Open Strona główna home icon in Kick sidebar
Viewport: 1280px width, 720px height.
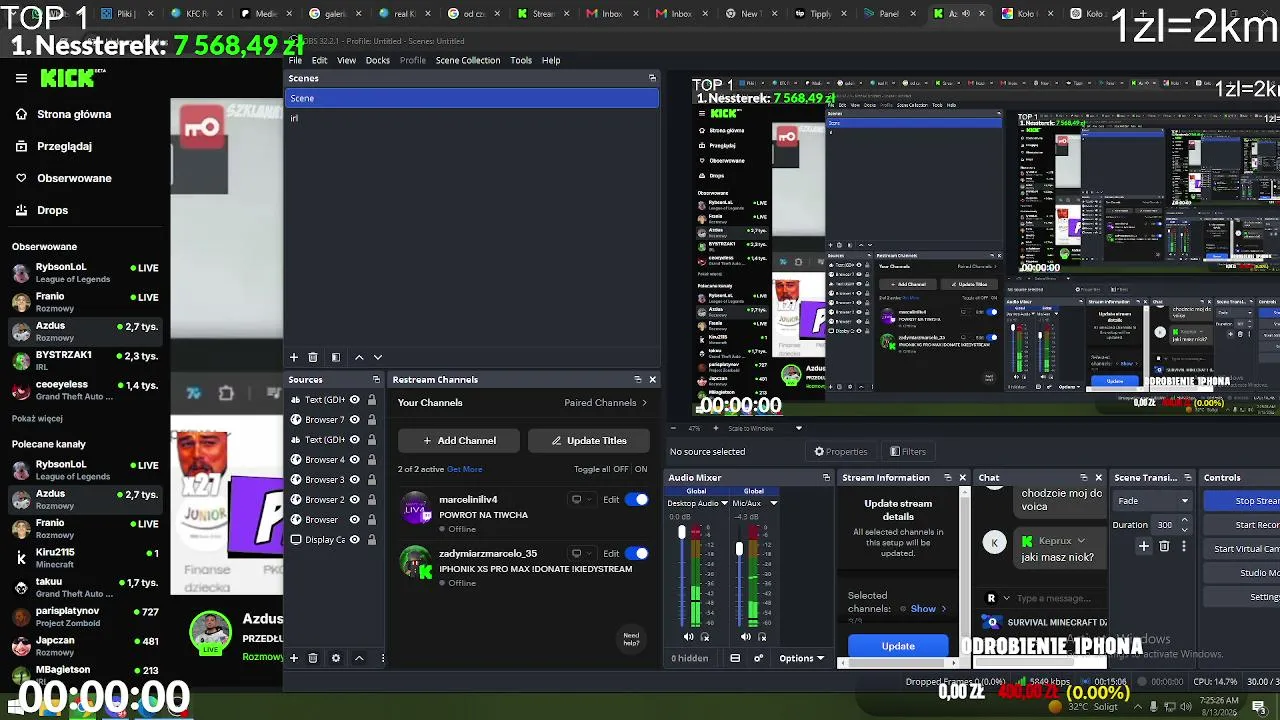pos(21,114)
